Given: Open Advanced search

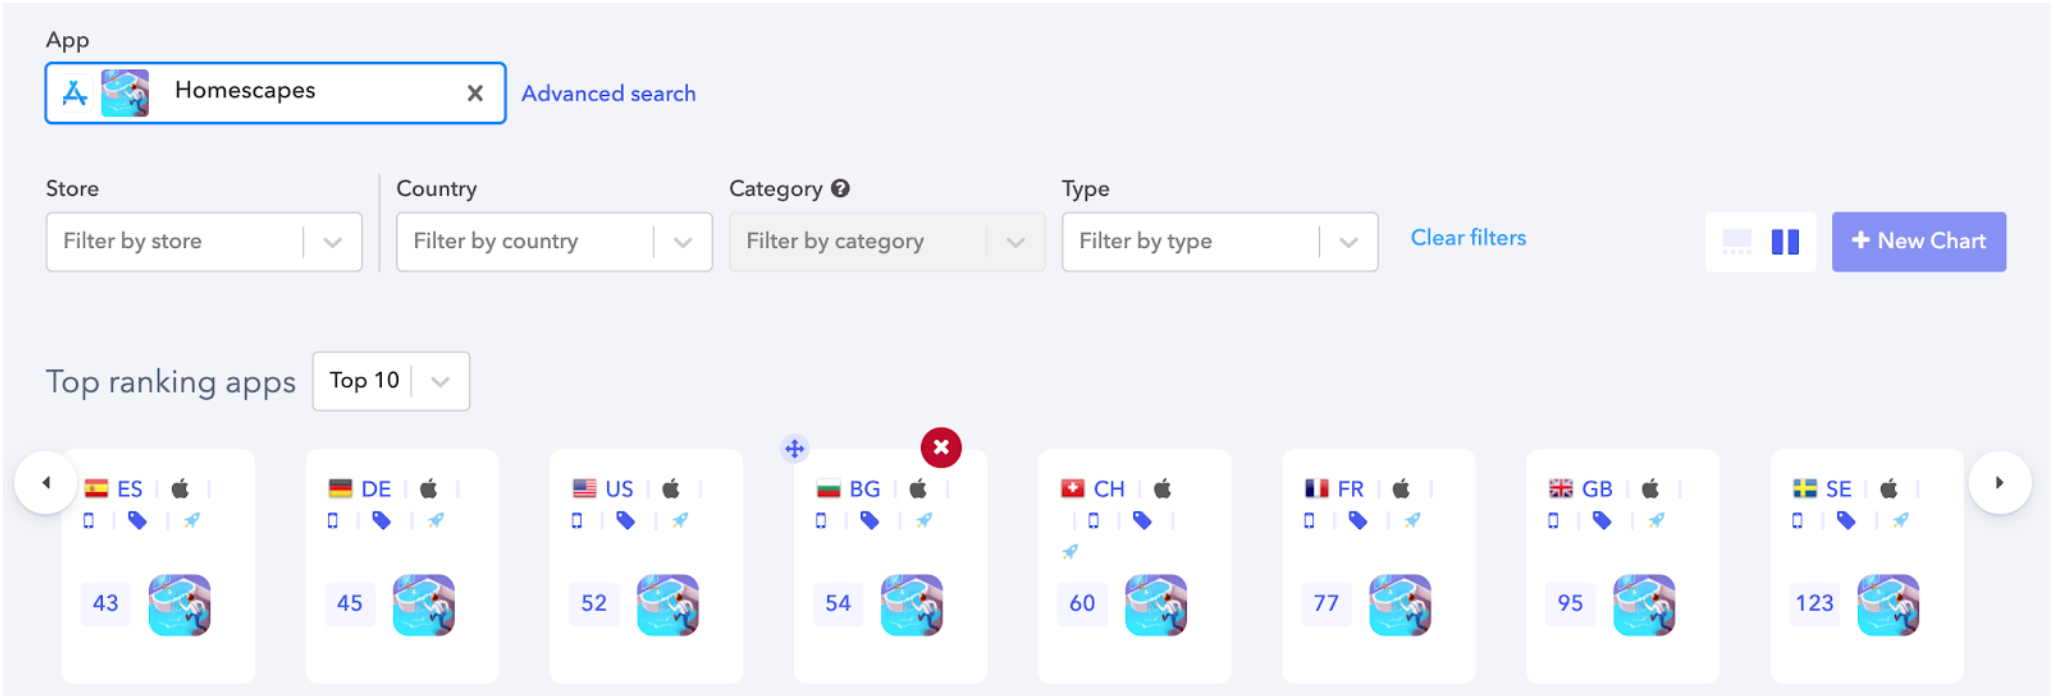Looking at the screenshot, I should click(607, 93).
